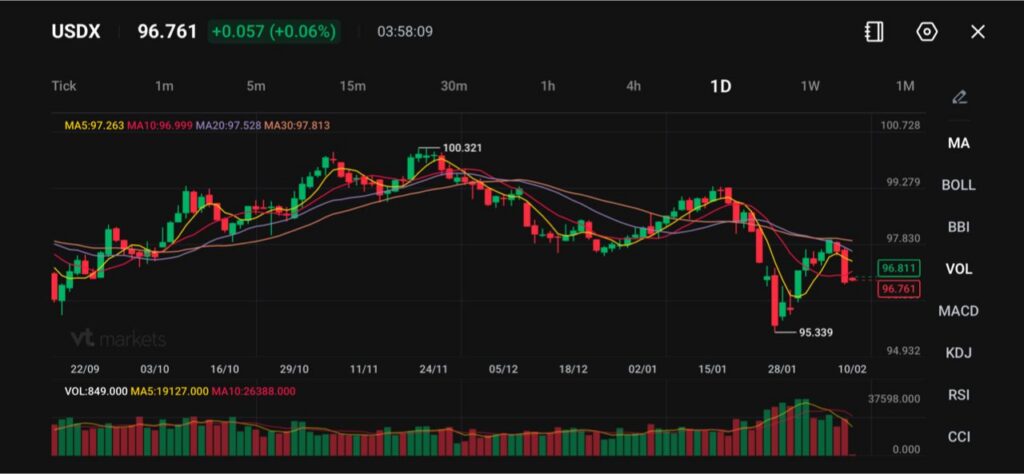
Task: Show the KDJ indicator panel
Action: click(958, 353)
